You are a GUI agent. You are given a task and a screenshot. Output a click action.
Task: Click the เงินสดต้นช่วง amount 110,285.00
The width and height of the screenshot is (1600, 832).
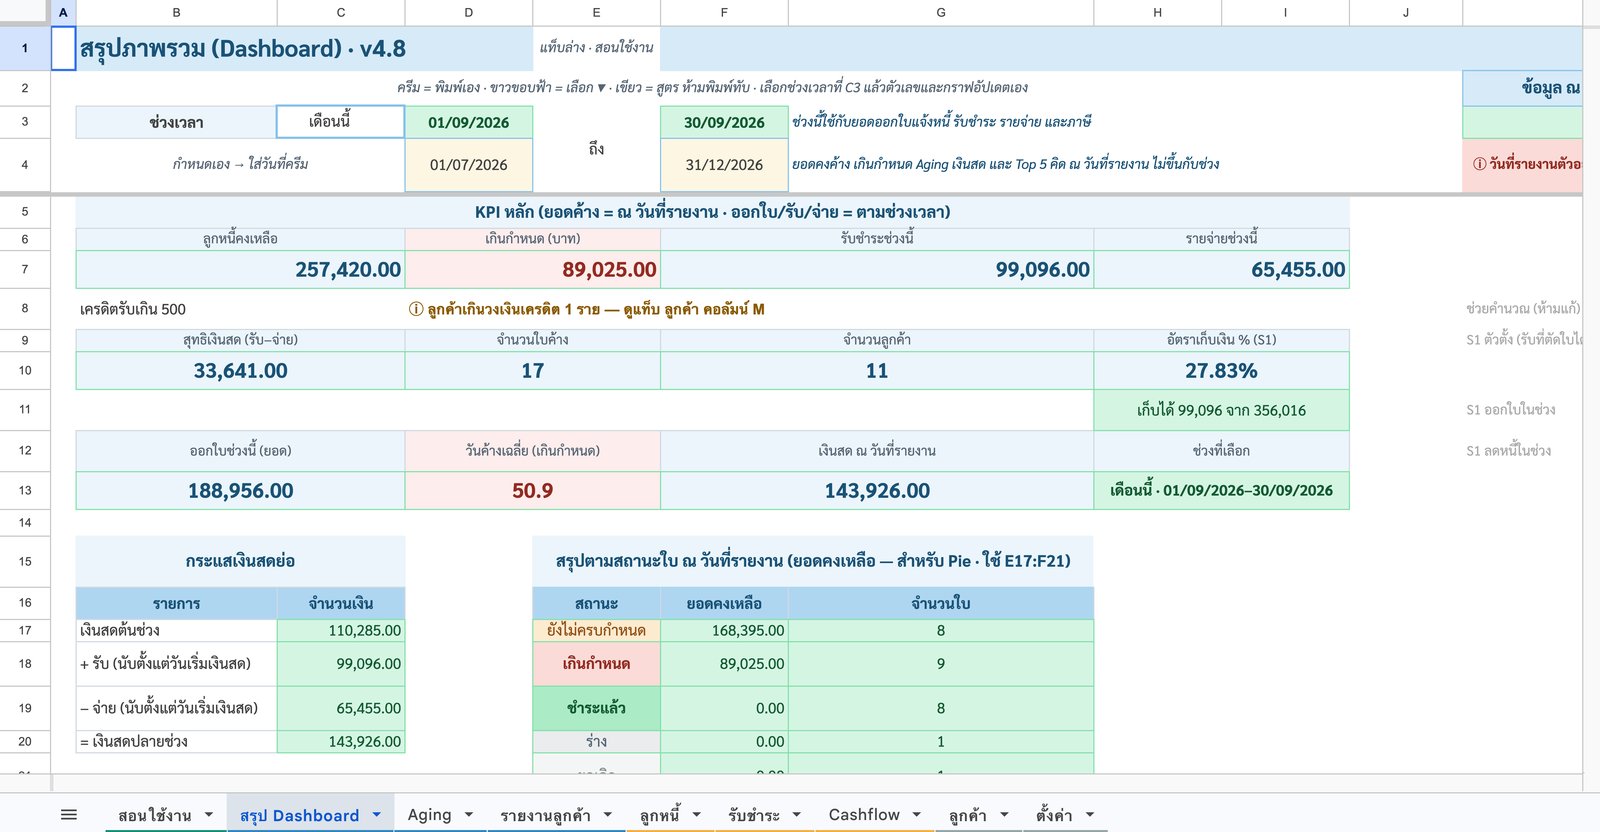point(341,630)
